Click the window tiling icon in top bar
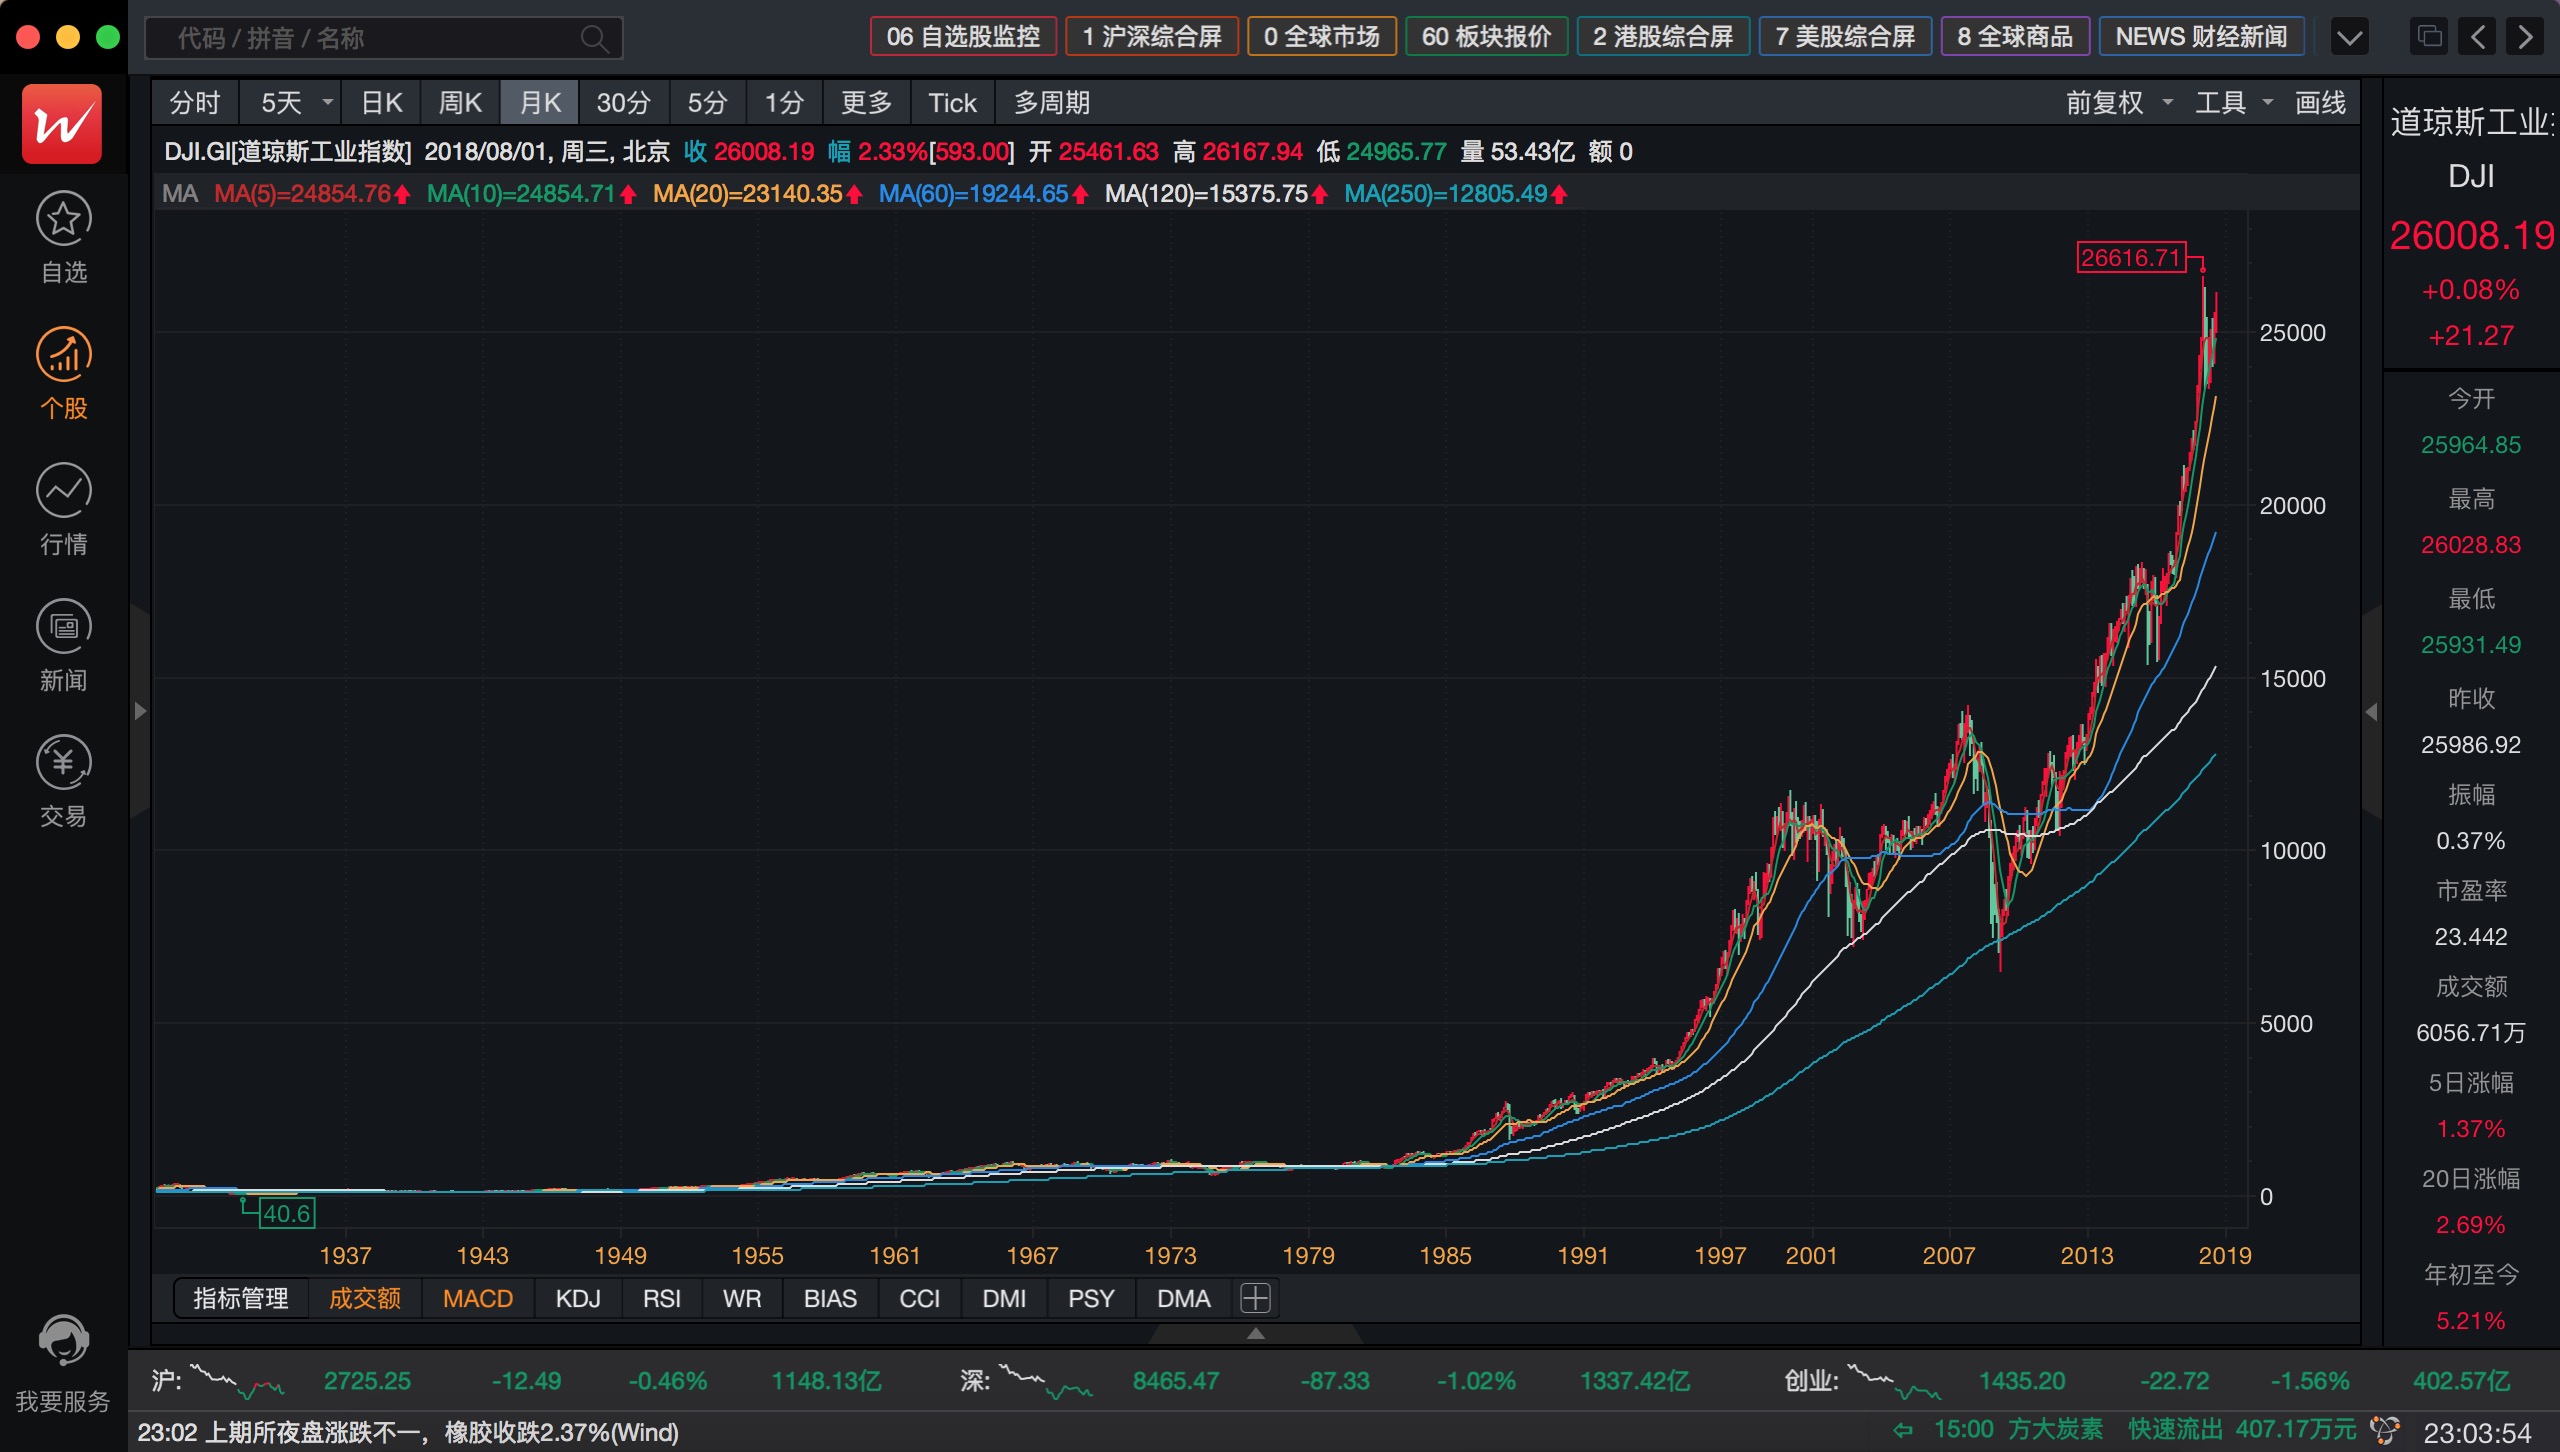This screenshot has width=2560, height=1452. point(2430,37)
